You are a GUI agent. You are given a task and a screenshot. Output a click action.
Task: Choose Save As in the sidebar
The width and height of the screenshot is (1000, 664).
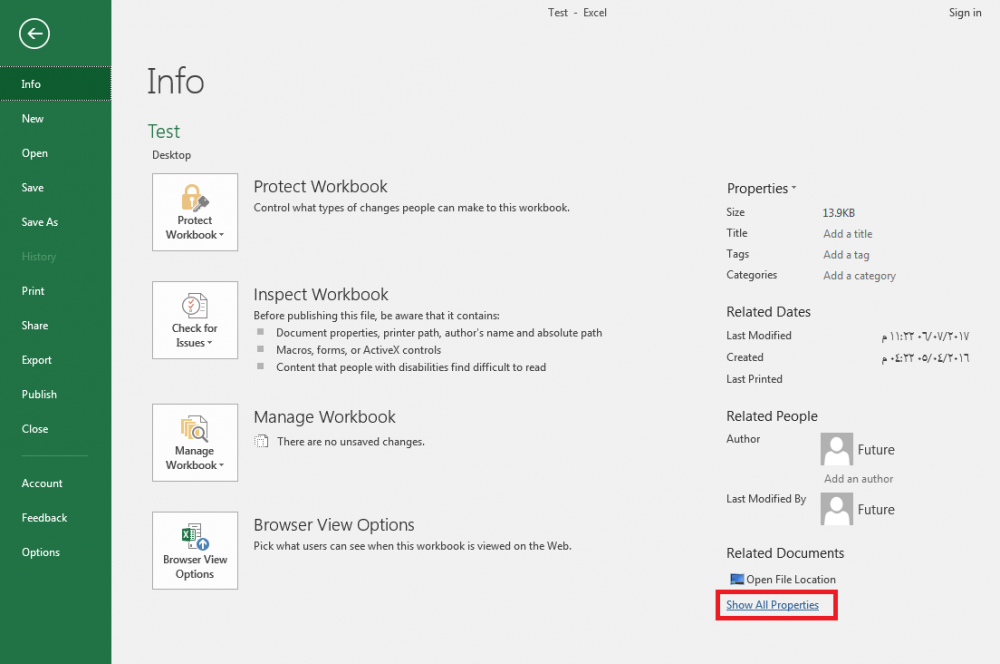[55, 222]
